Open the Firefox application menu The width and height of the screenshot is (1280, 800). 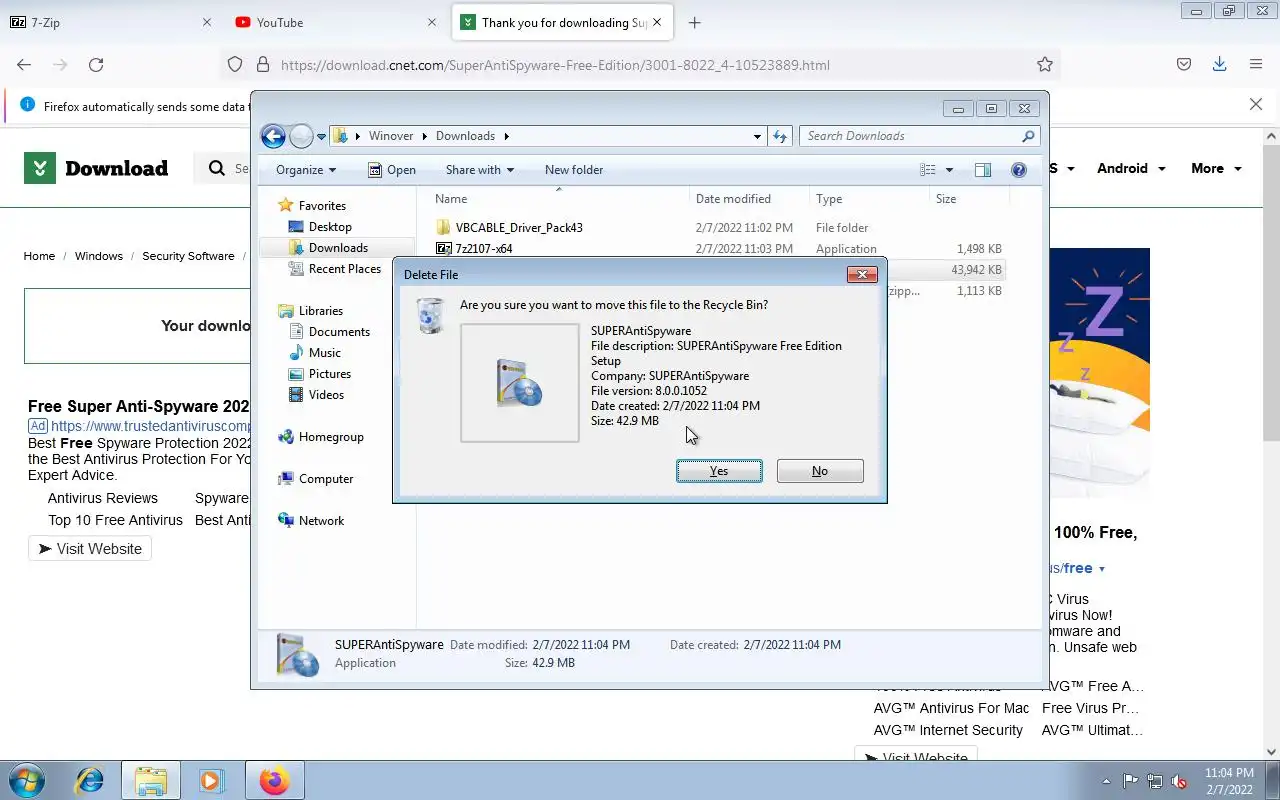1256,65
